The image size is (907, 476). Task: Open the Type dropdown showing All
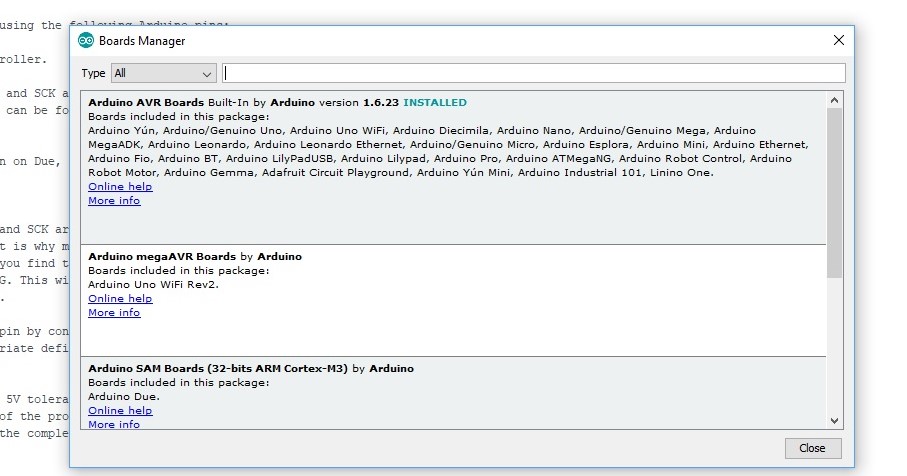(x=164, y=73)
